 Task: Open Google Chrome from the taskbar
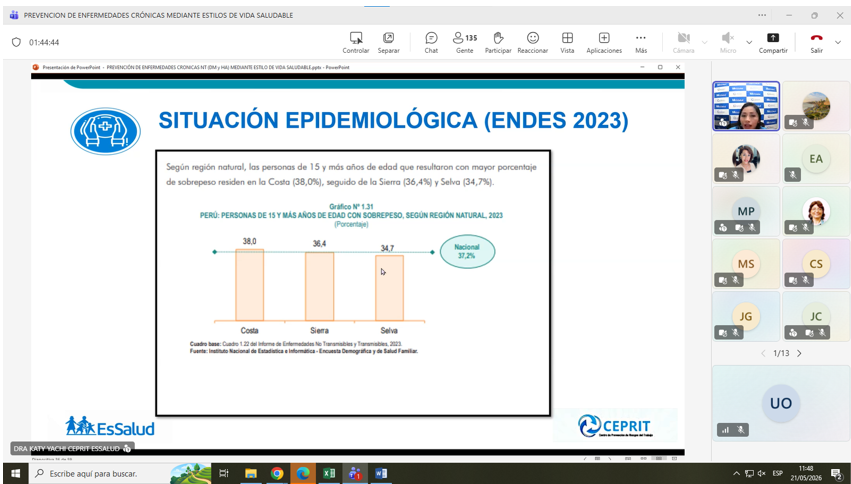click(x=277, y=474)
